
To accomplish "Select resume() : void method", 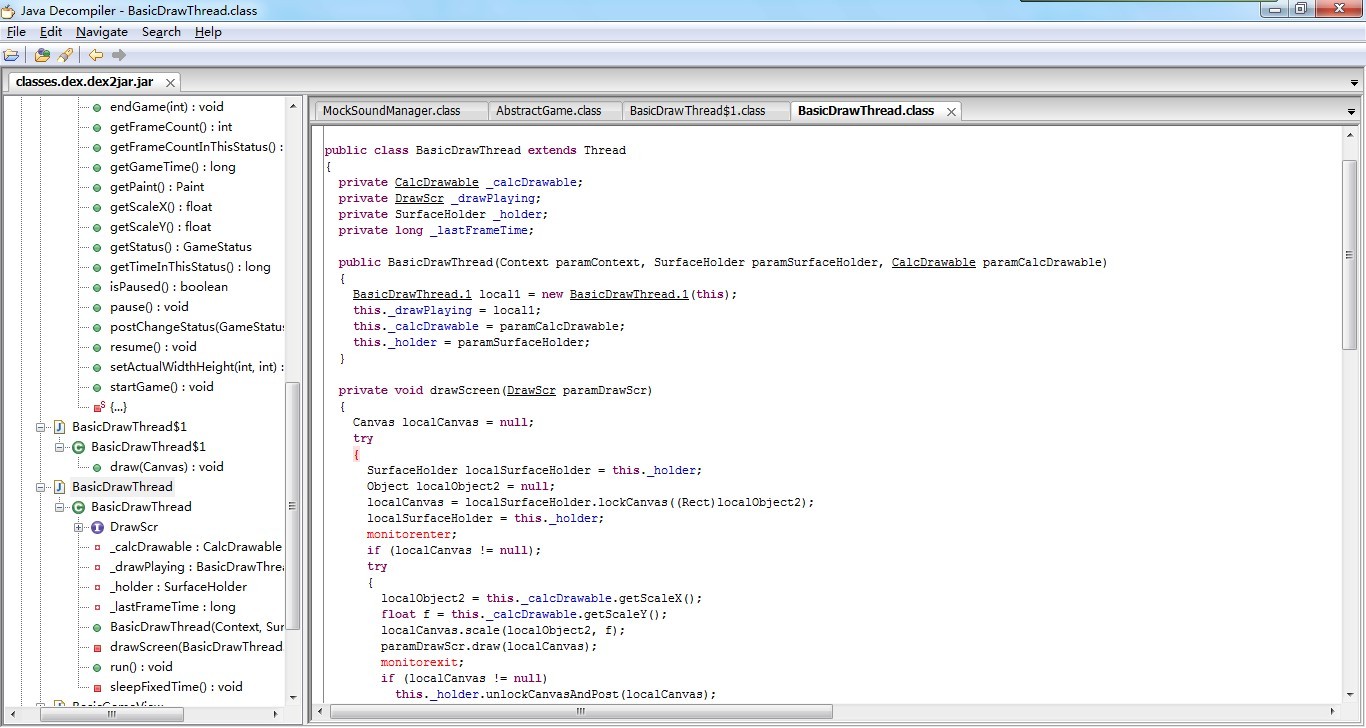I will tap(153, 347).
